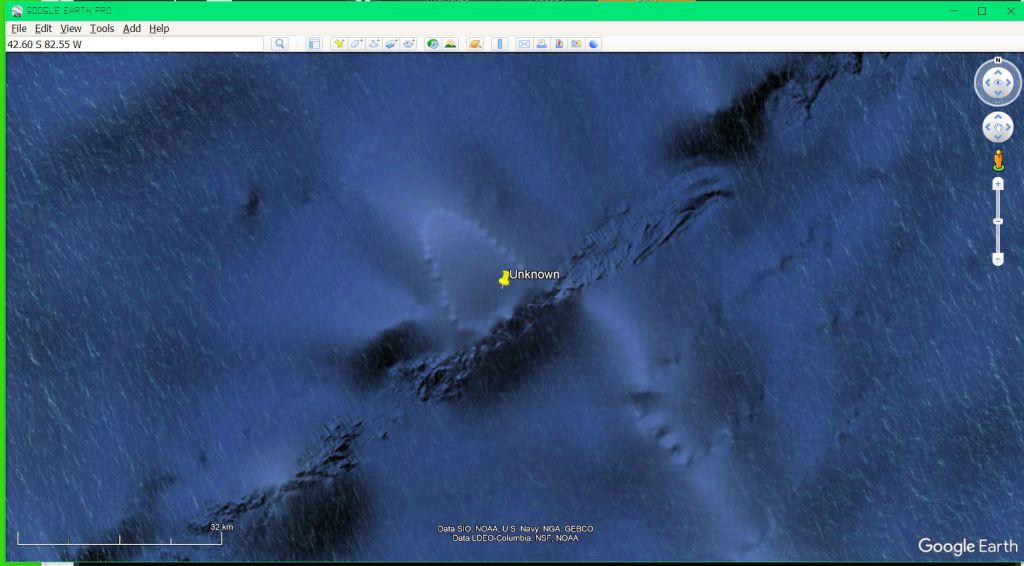1024x566 pixels.
Task: Click the Email envelope icon
Action: click(523, 44)
